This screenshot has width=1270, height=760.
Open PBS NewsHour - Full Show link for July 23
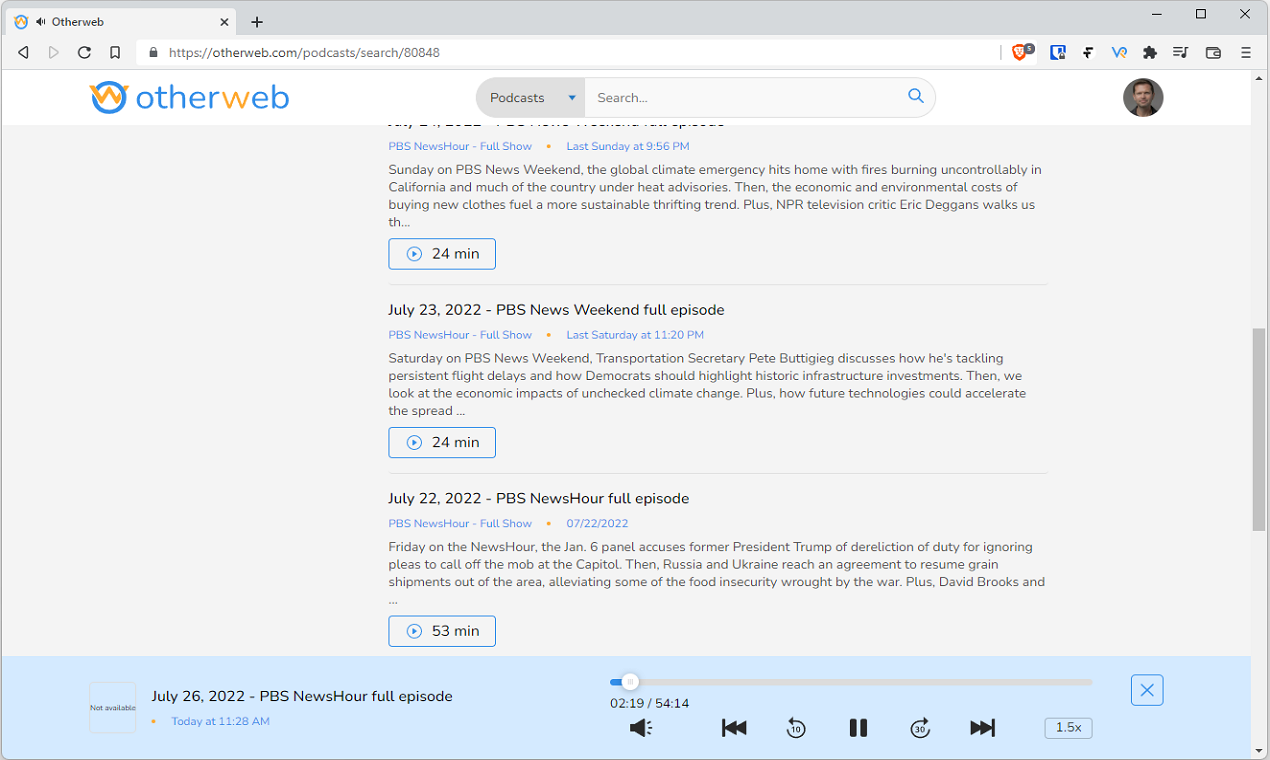coord(460,335)
